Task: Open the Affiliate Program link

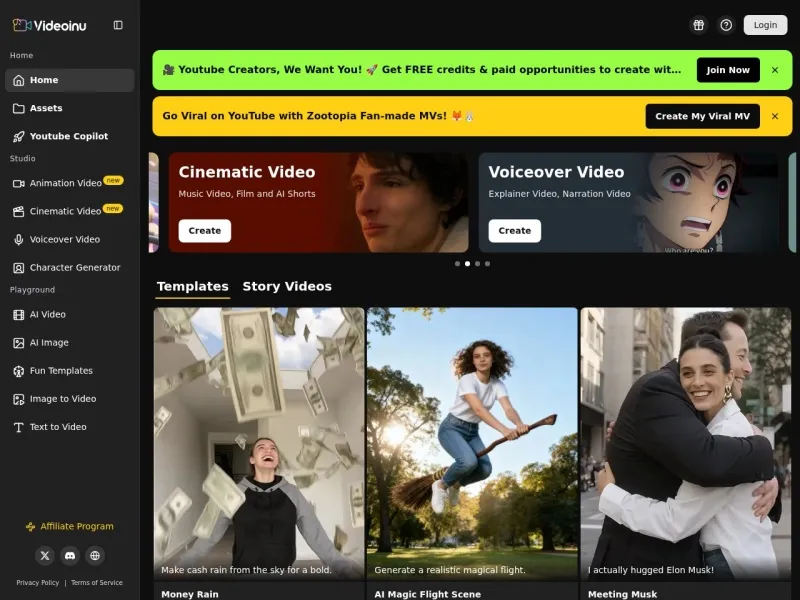Action: coord(70,526)
